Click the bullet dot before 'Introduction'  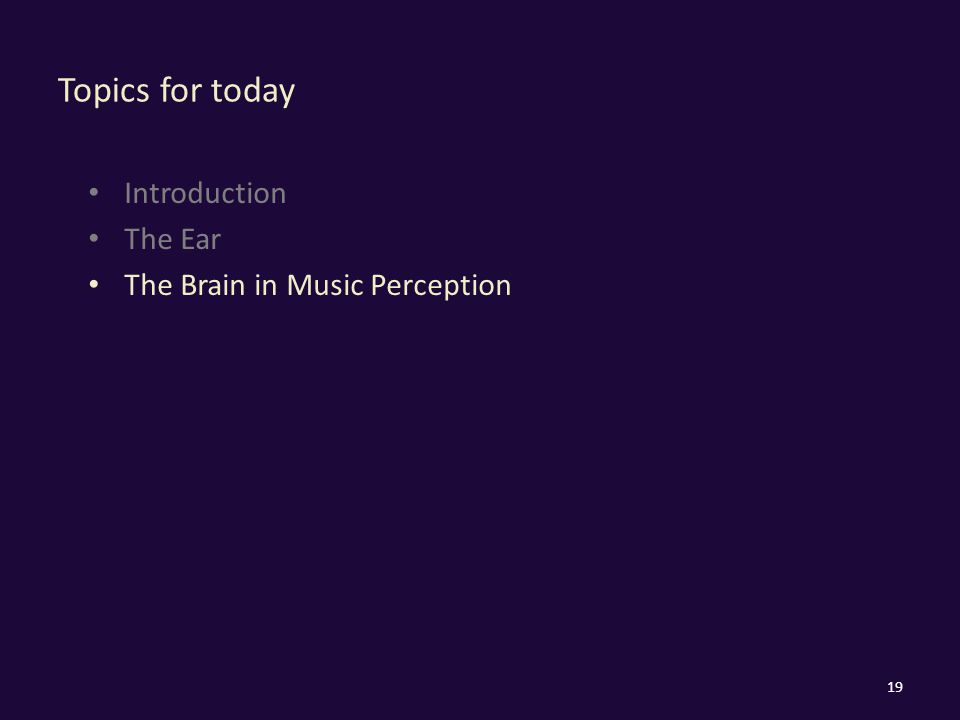coord(94,193)
